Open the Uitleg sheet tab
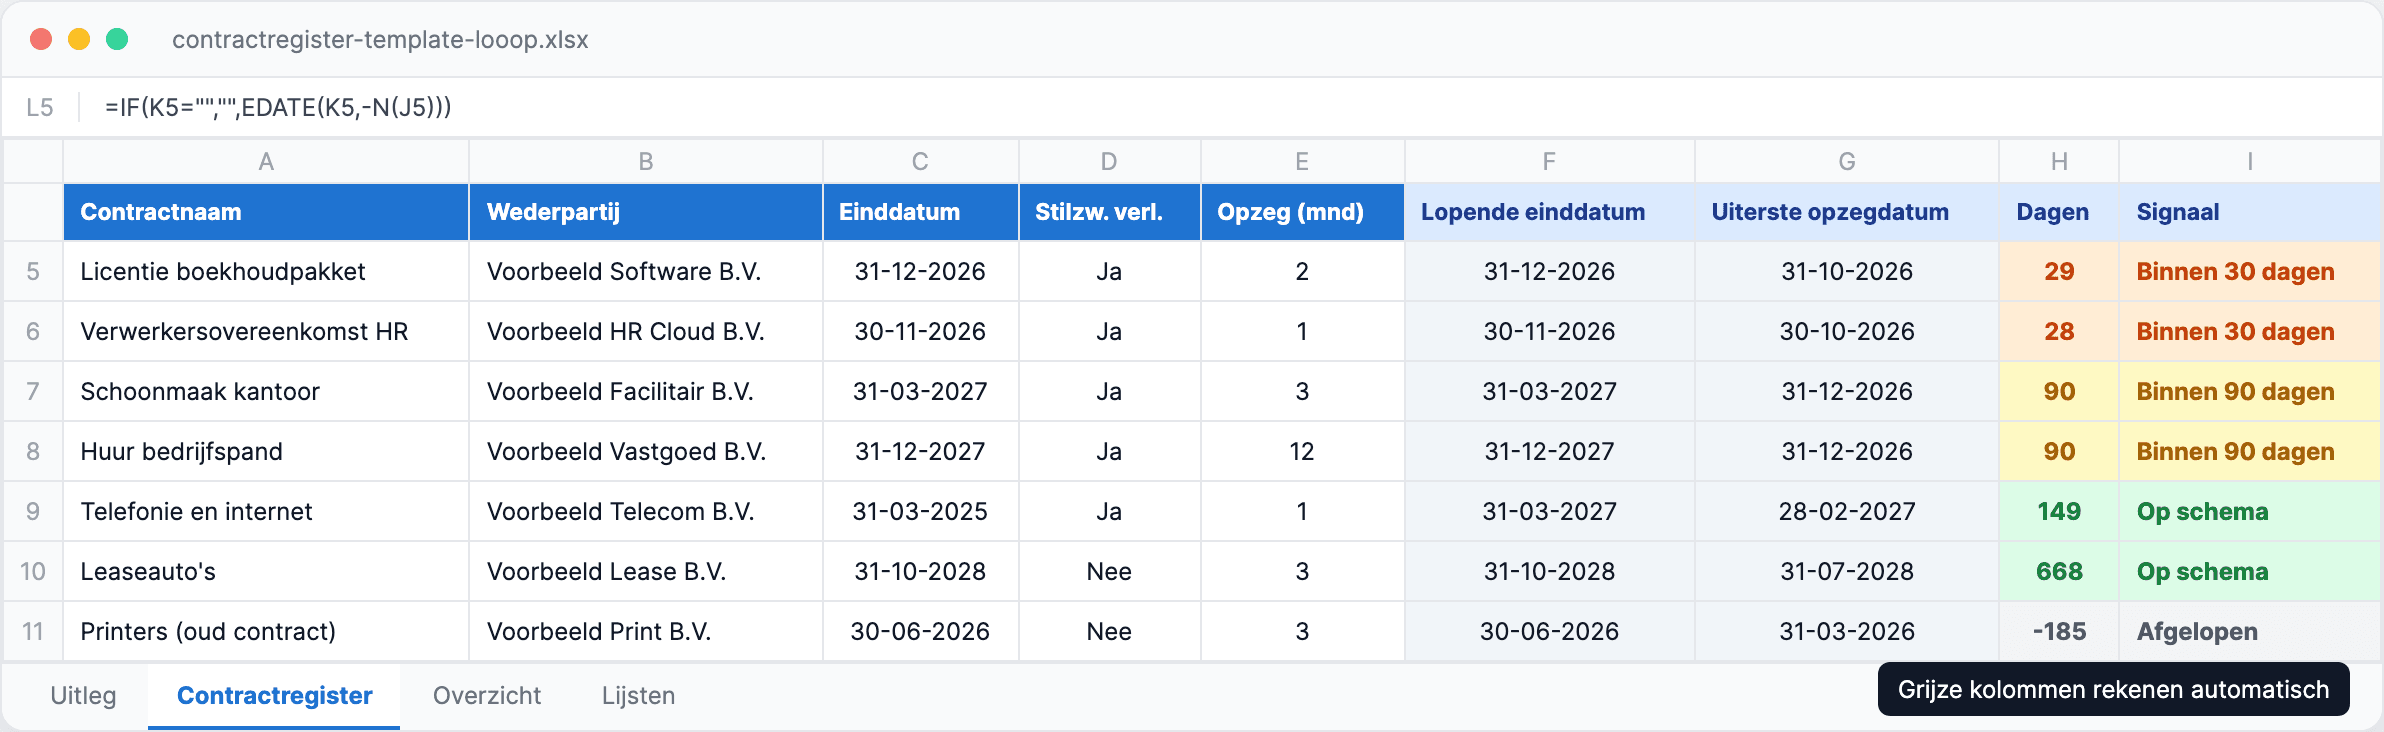 pos(83,695)
